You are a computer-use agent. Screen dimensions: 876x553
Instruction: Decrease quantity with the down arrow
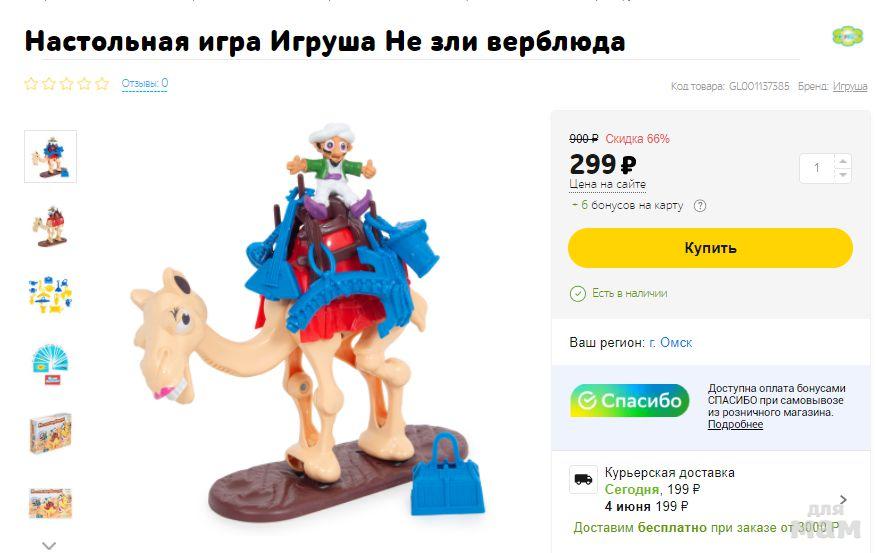(842, 175)
